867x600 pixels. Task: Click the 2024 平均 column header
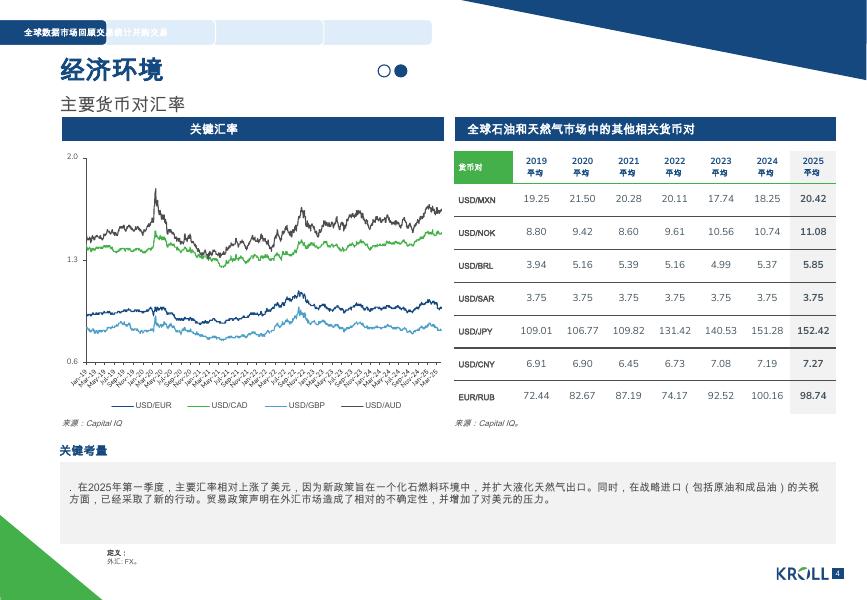click(767, 166)
